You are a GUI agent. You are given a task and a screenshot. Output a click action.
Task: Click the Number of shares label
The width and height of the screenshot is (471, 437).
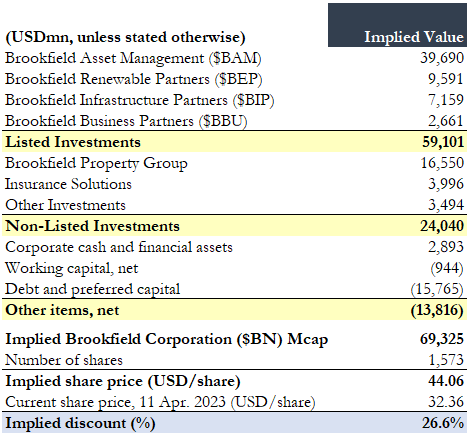click(x=64, y=360)
